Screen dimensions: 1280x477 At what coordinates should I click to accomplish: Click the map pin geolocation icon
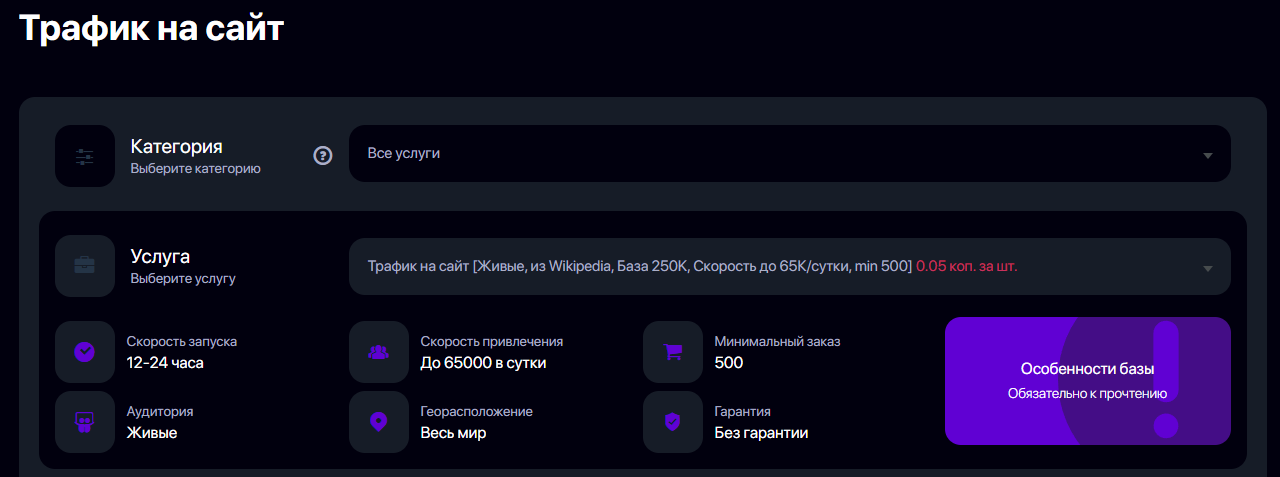(x=378, y=422)
